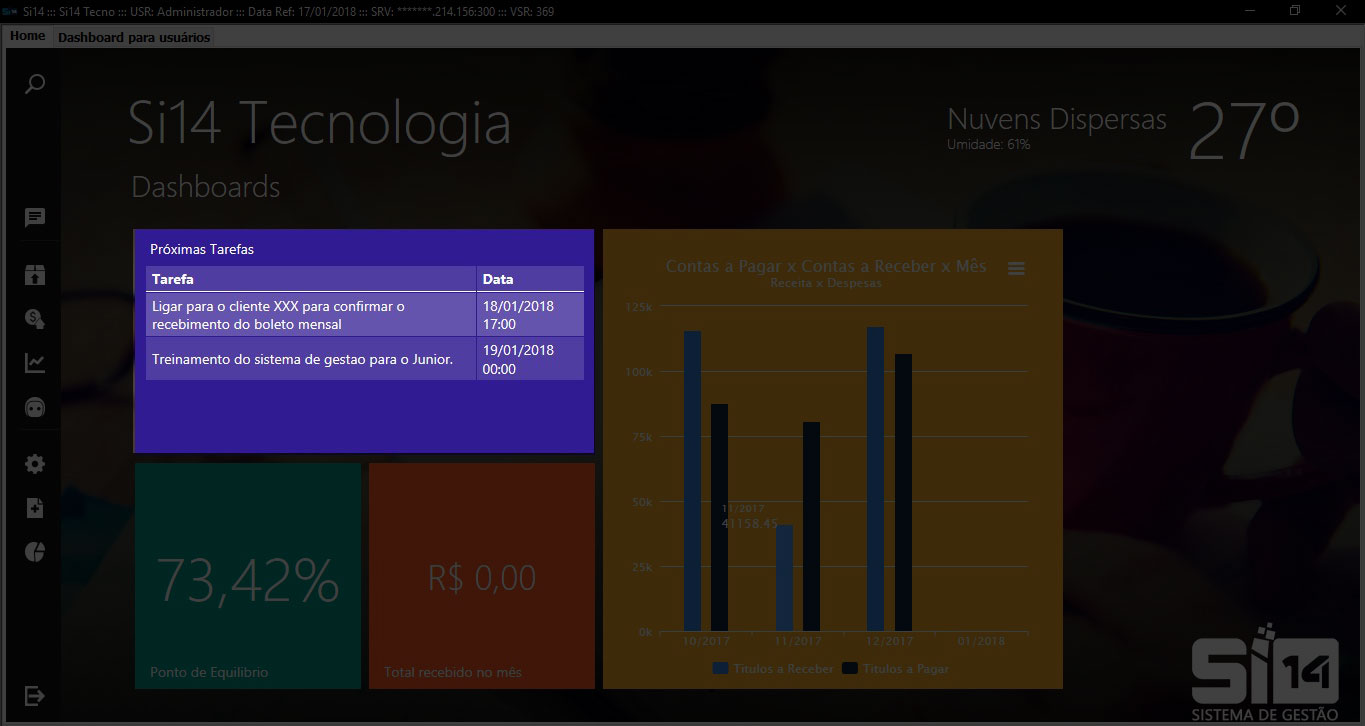Click the add document icon in sidebar

click(35, 508)
